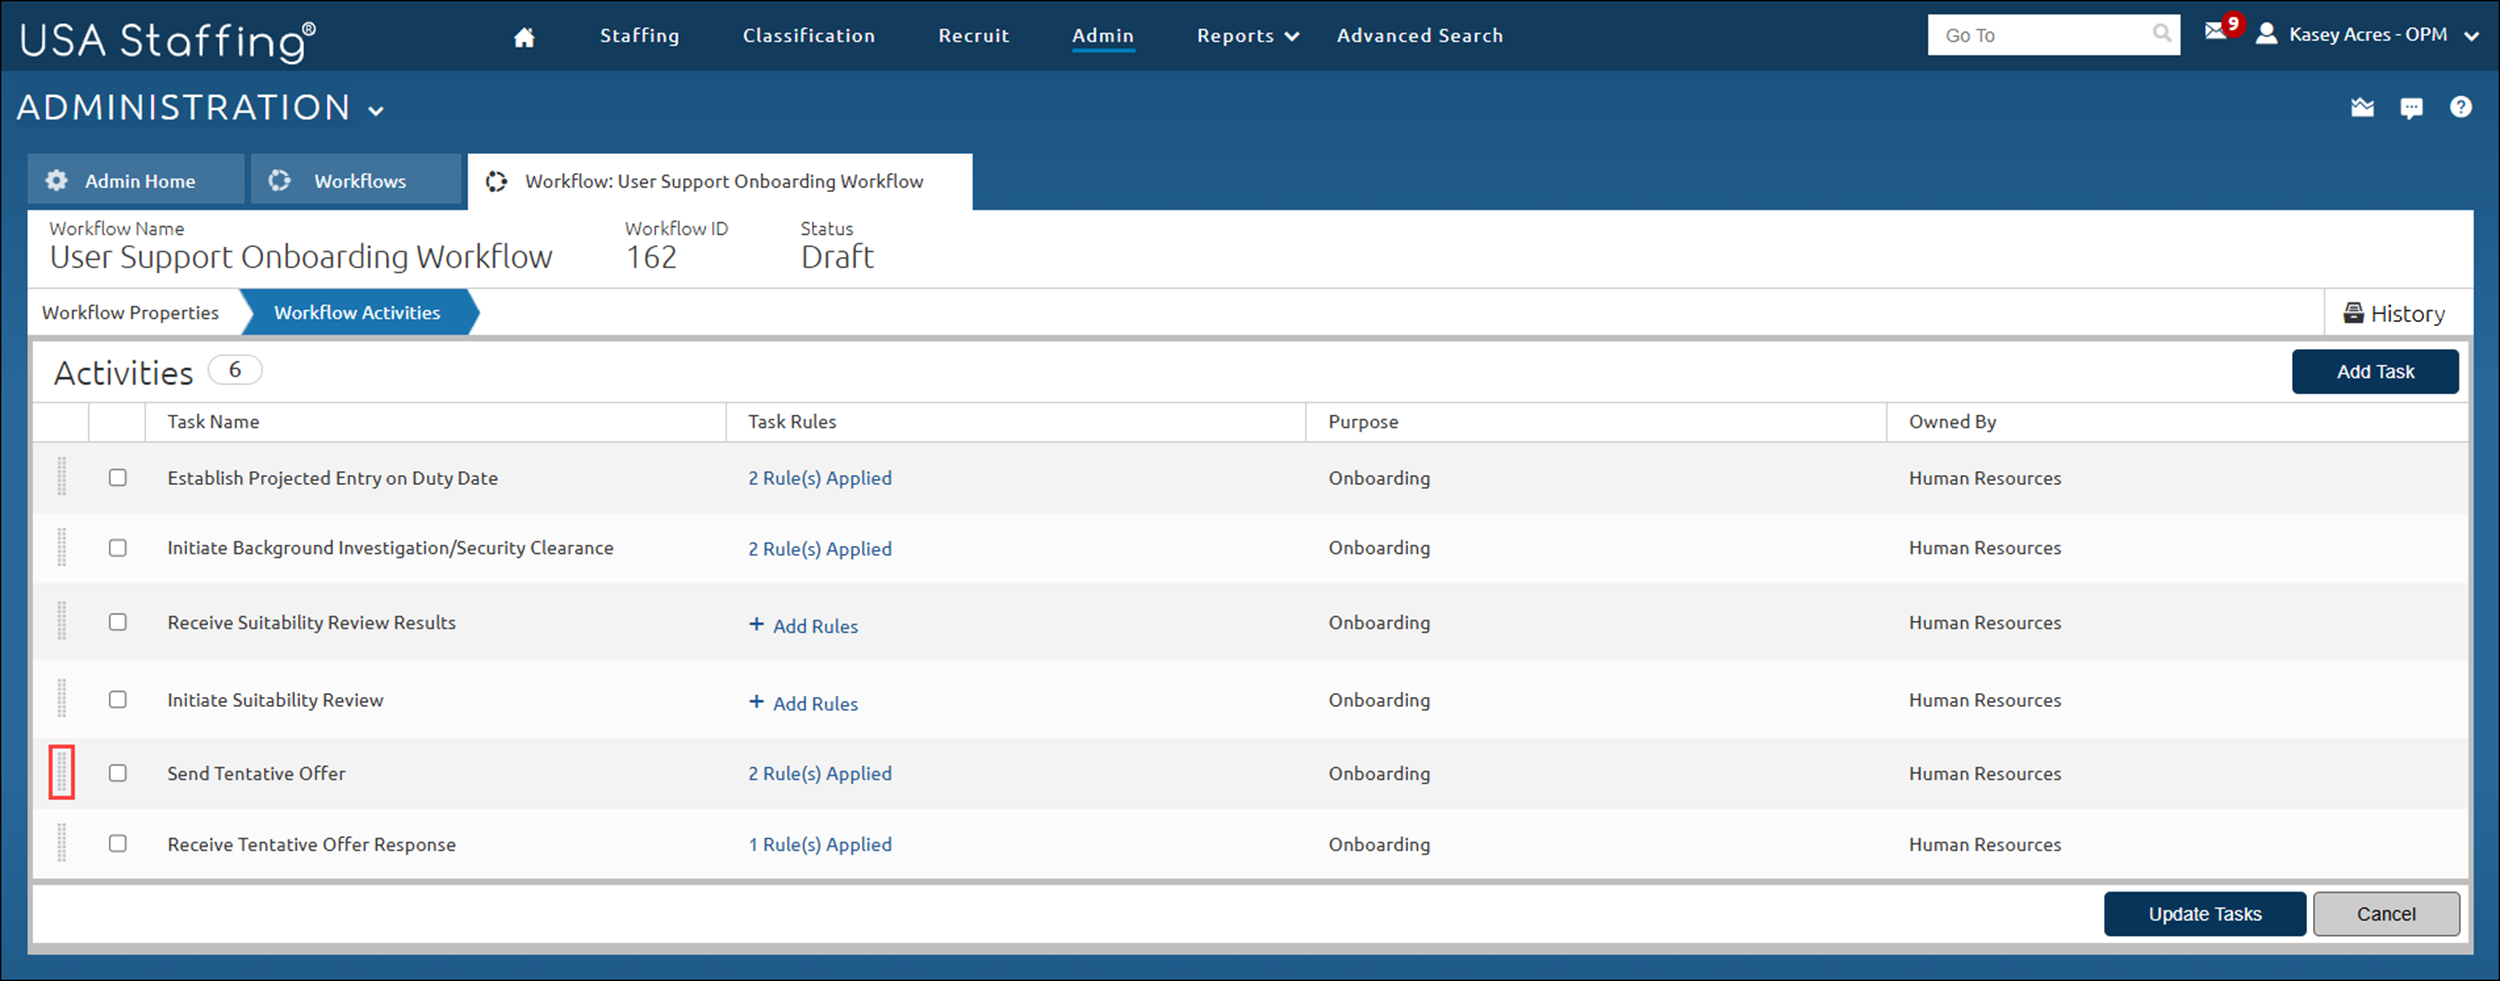Add Rules to Initiate Suitability Review
Viewport: 2500px width, 982px height.
click(803, 704)
